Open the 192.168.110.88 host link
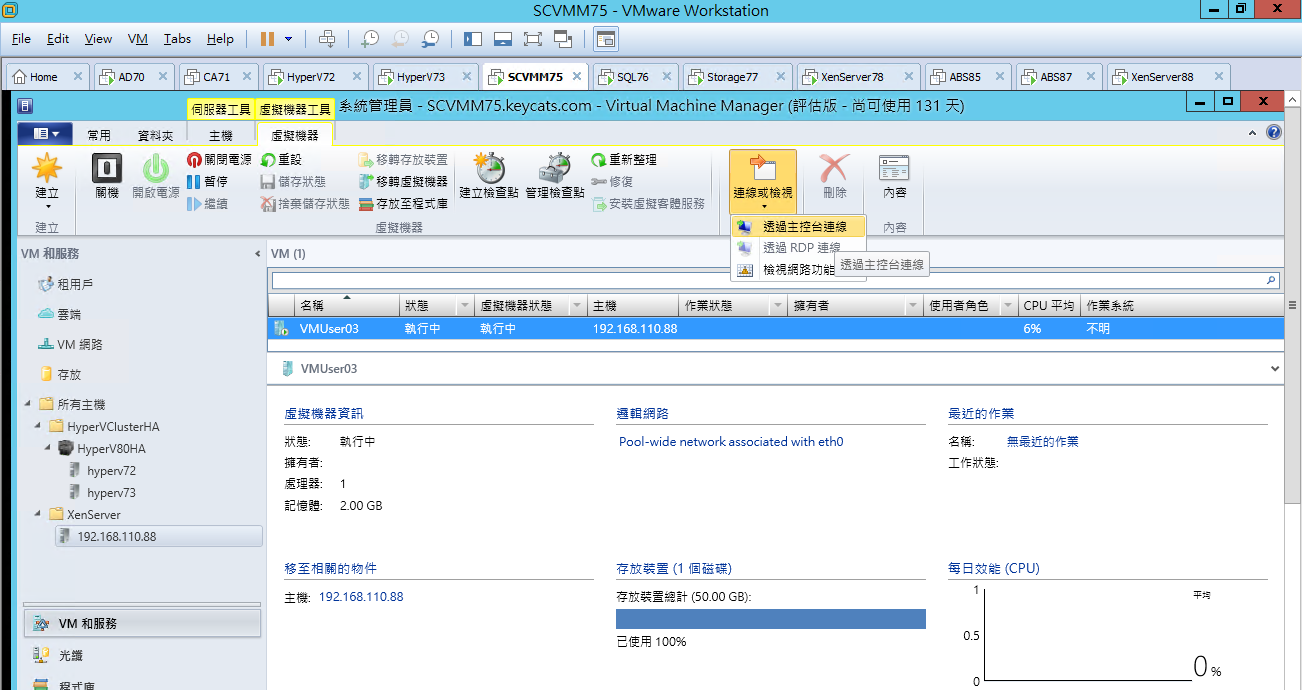This screenshot has height=690, width=1302. (361, 597)
